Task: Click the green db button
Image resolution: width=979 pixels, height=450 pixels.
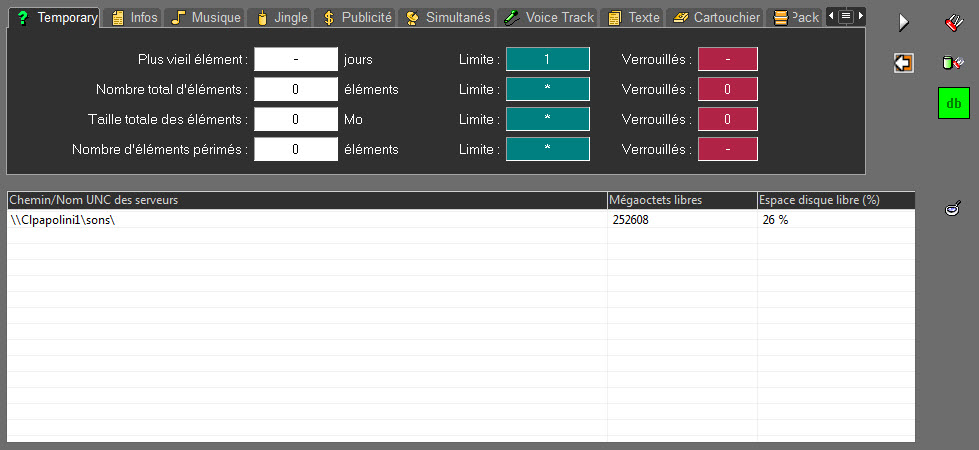Action: tap(954, 103)
